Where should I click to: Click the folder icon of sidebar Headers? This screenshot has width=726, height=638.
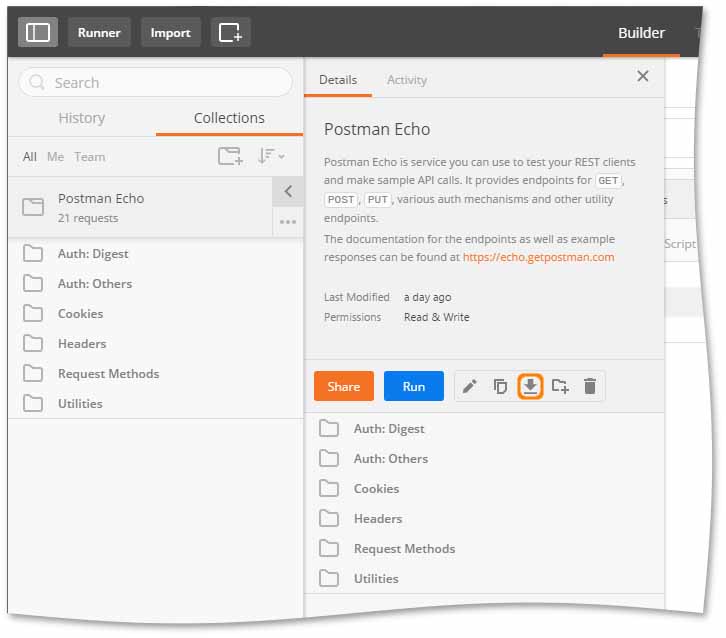33,344
